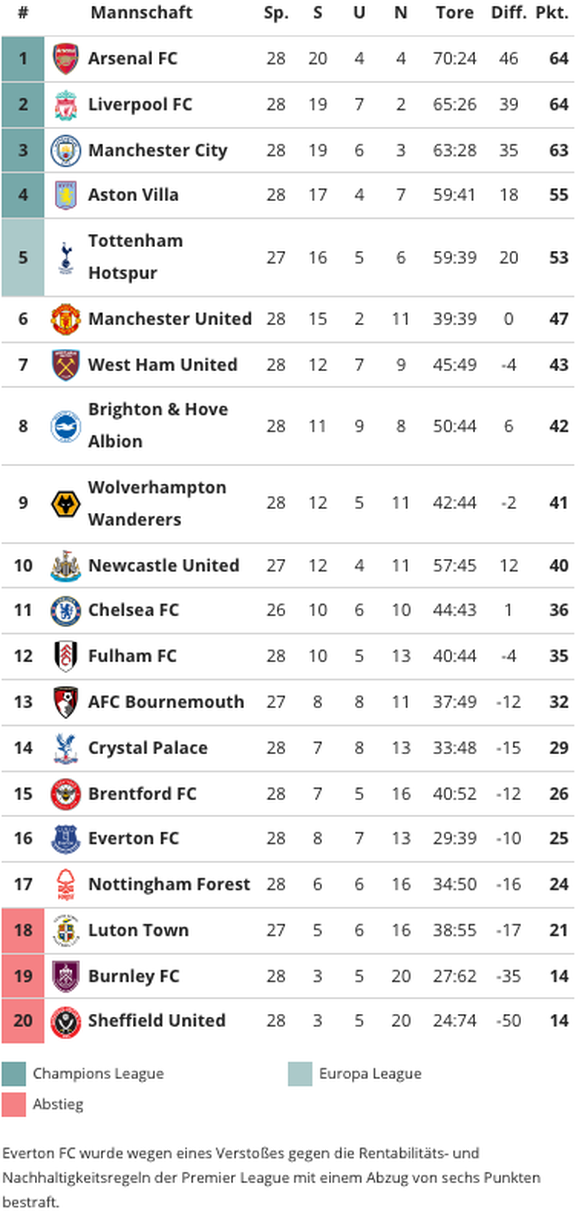Click the Aston Villa crest
Screen dimensions: 582x1215
(65, 195)
